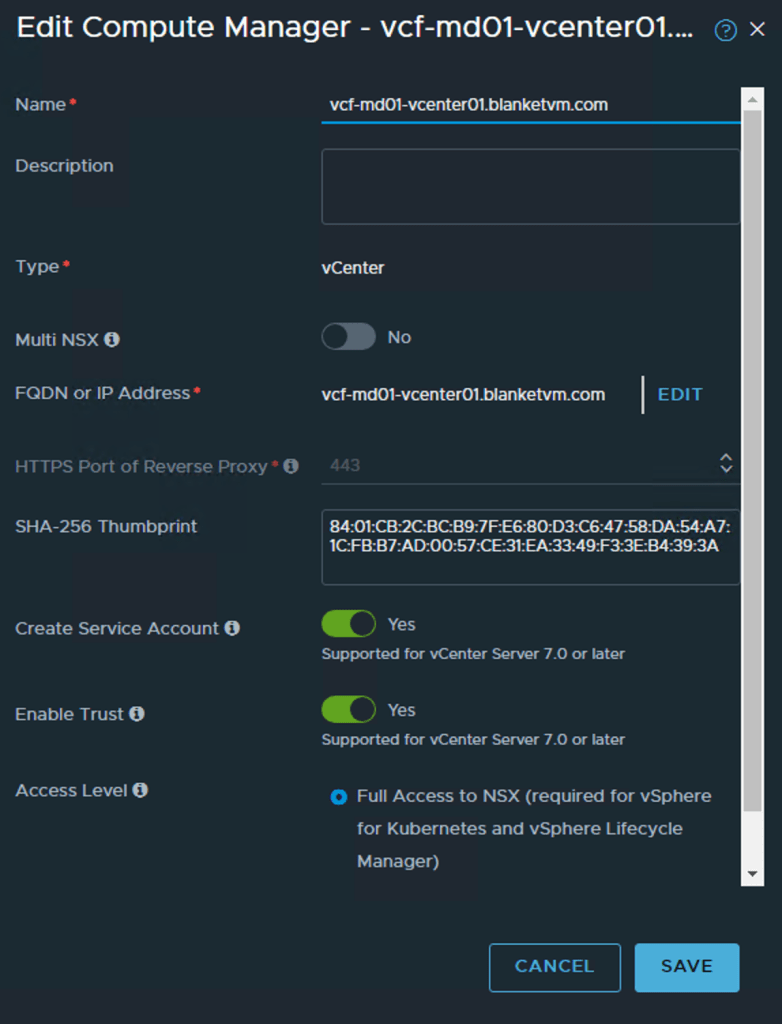Screen dimensions: 782x1024
Task: Click the SHA-256 Thumbprint label
Action: point(106,526)
